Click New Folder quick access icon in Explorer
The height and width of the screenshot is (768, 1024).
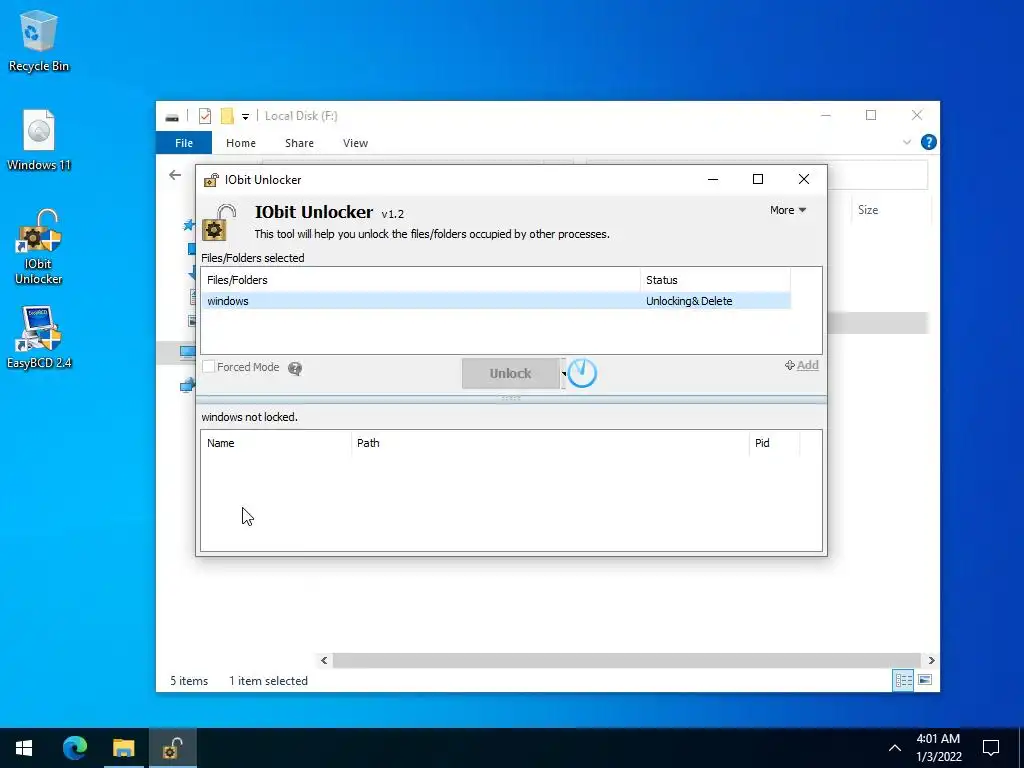tap(227, 116)
